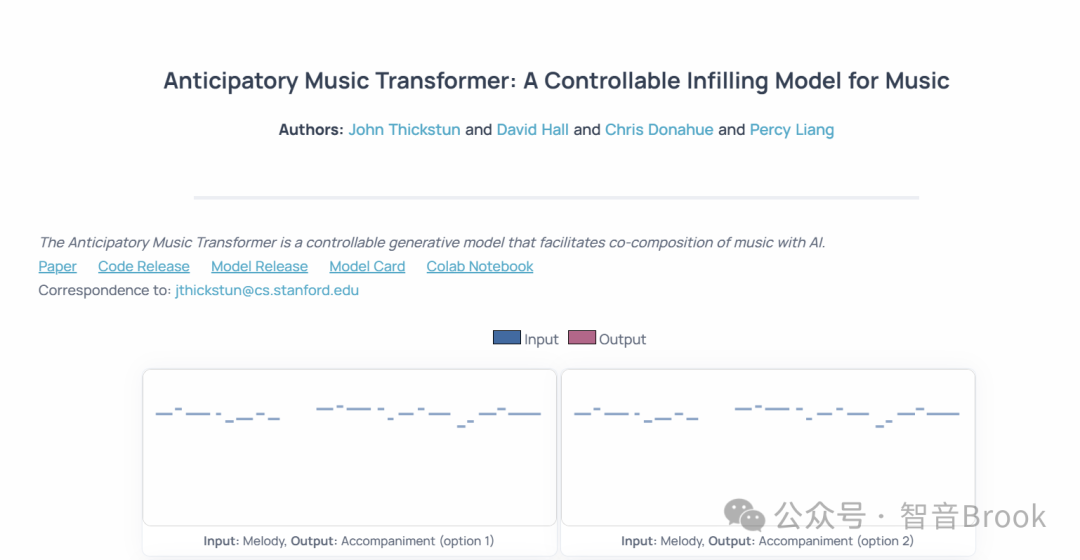Viewport: 1080px width, 560px height.
Task: Click the blue Input legend swatch
Action: [506, 338]
